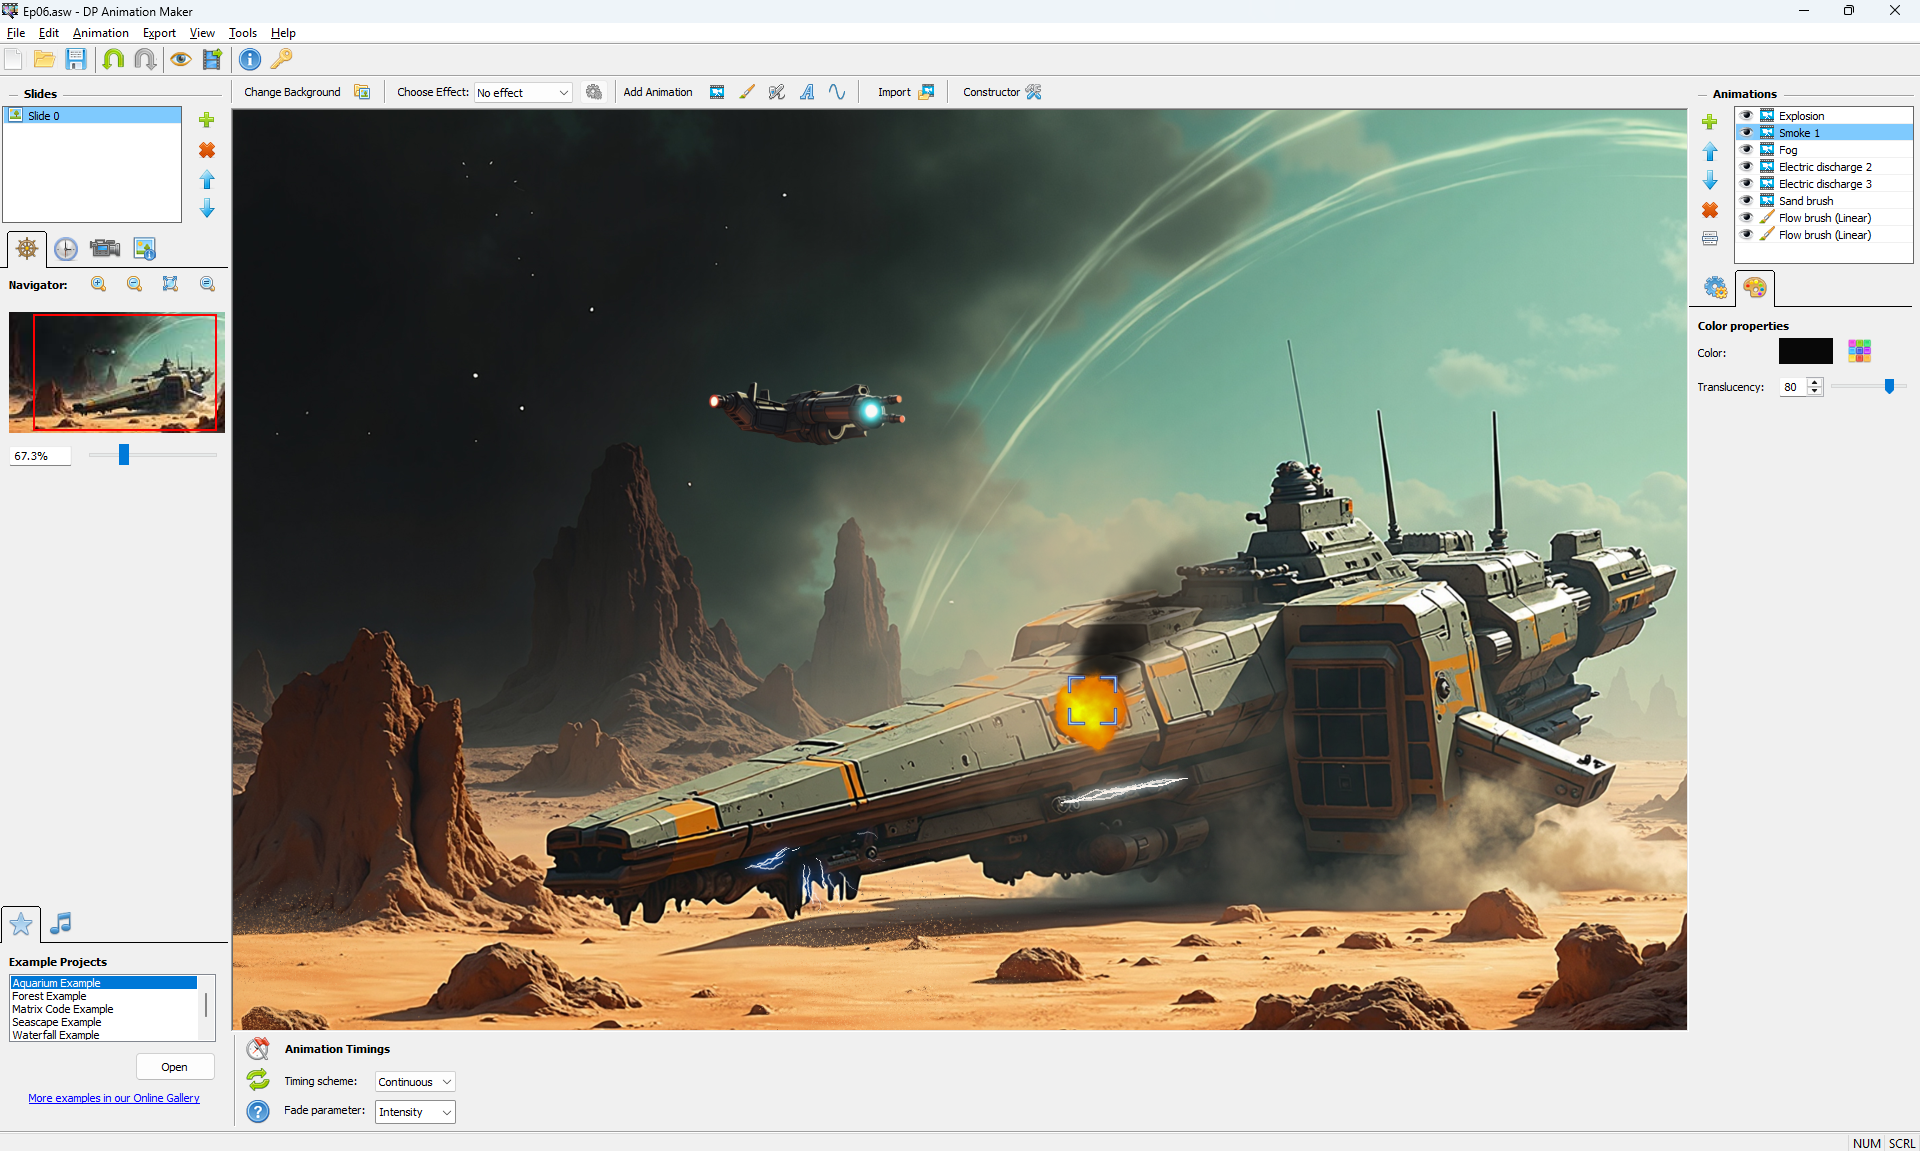The image size is (1920, 1151).
Task: Click the text animation letter icon
Action: (807, 92)
